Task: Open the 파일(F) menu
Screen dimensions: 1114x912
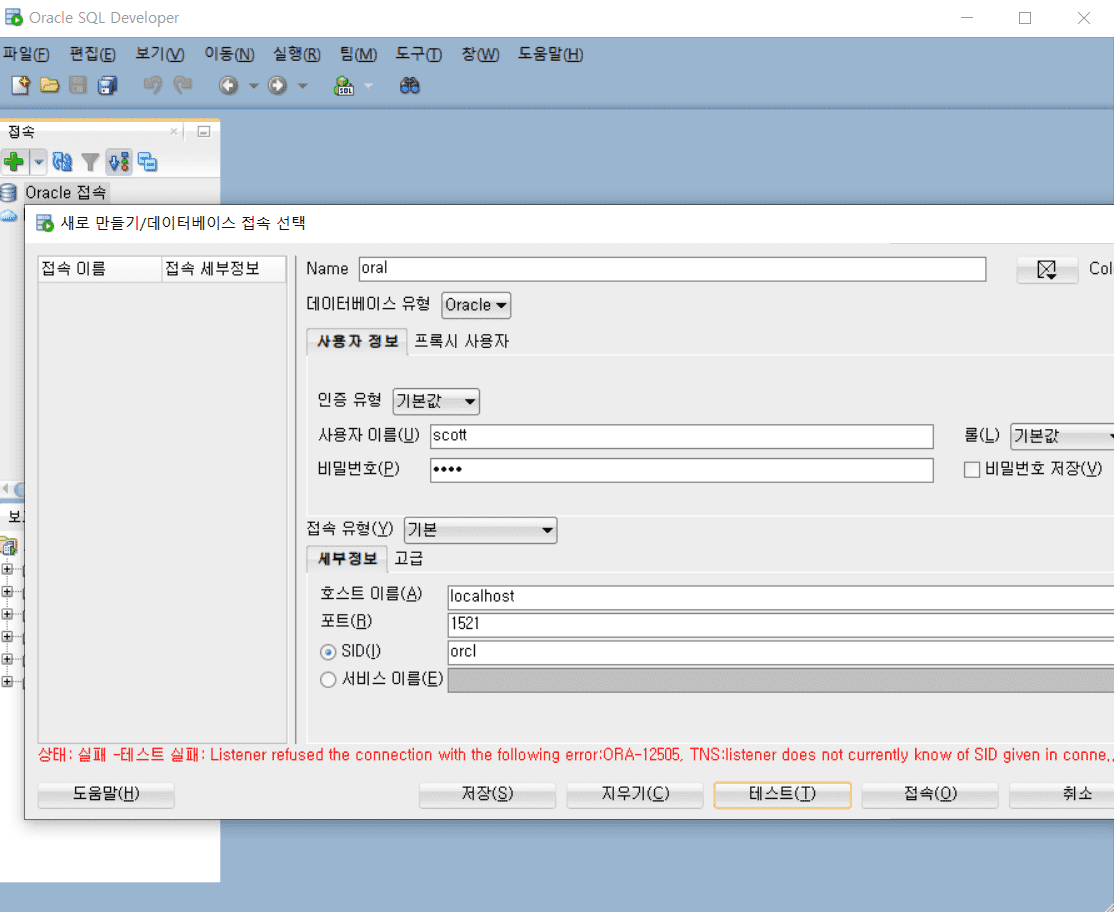Action: point(26,54)
